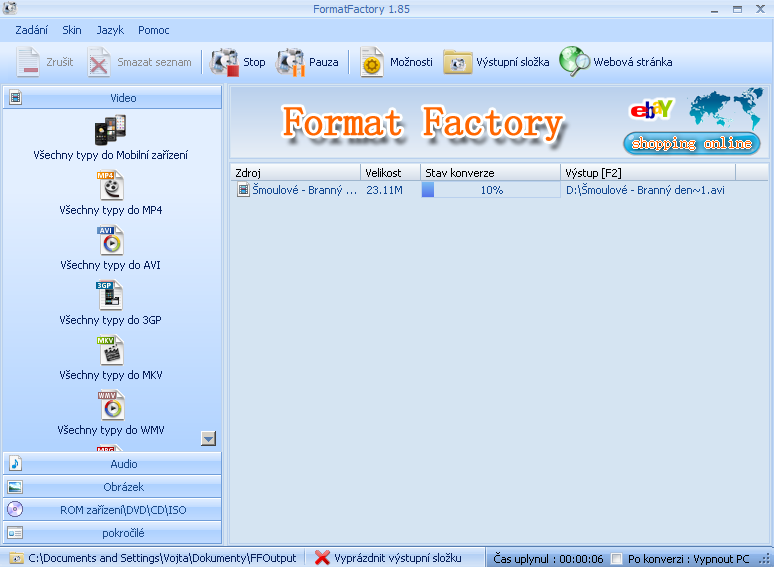Sort by the Velikost column header
This screenshot has width=774, height=567.
click(x=390, y=173)
